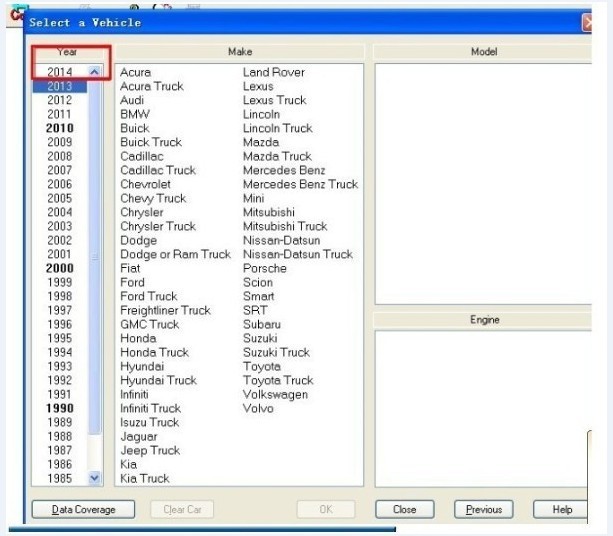The image size is (613, 536).
Task: Select Lexus Truck make
Action: [x=274, y=100]
